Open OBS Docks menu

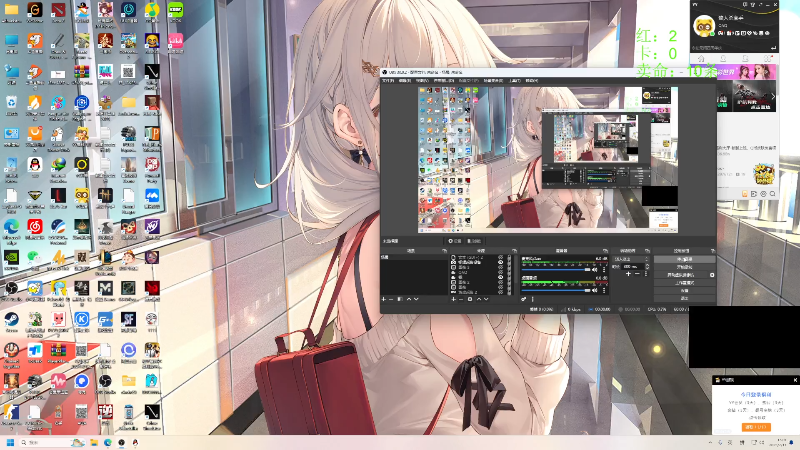click(444, 81)
